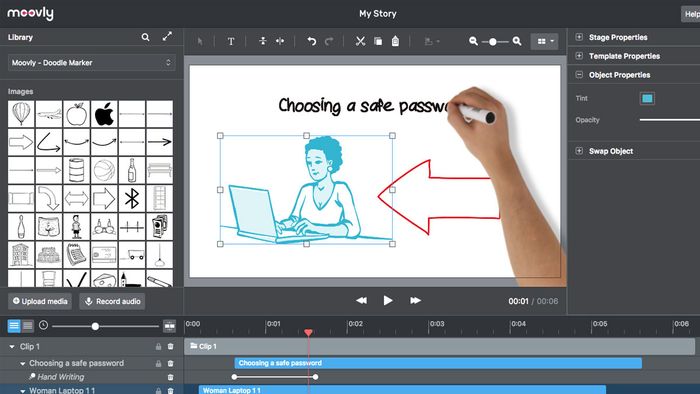
Task: Select the Text tool
Action: pyautogui.click(x=231, y=41)
